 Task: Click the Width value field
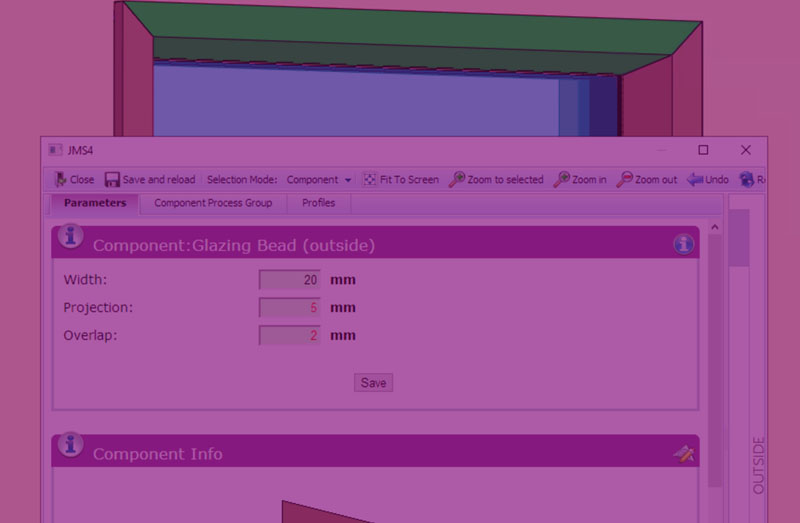290,280
